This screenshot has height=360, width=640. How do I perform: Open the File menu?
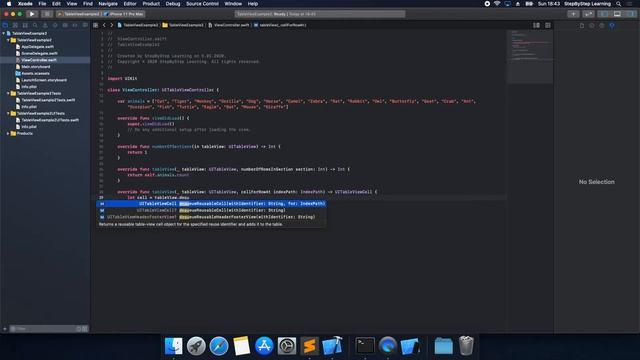click(42, 4)
